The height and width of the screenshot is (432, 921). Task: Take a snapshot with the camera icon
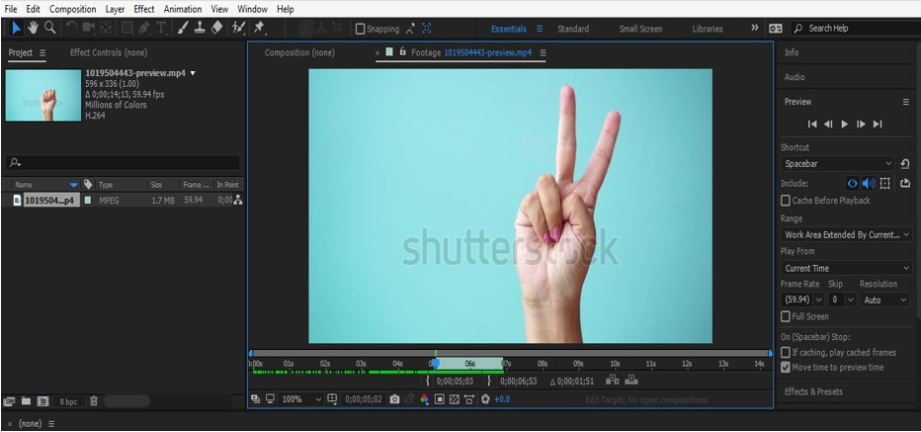[395, 399]
